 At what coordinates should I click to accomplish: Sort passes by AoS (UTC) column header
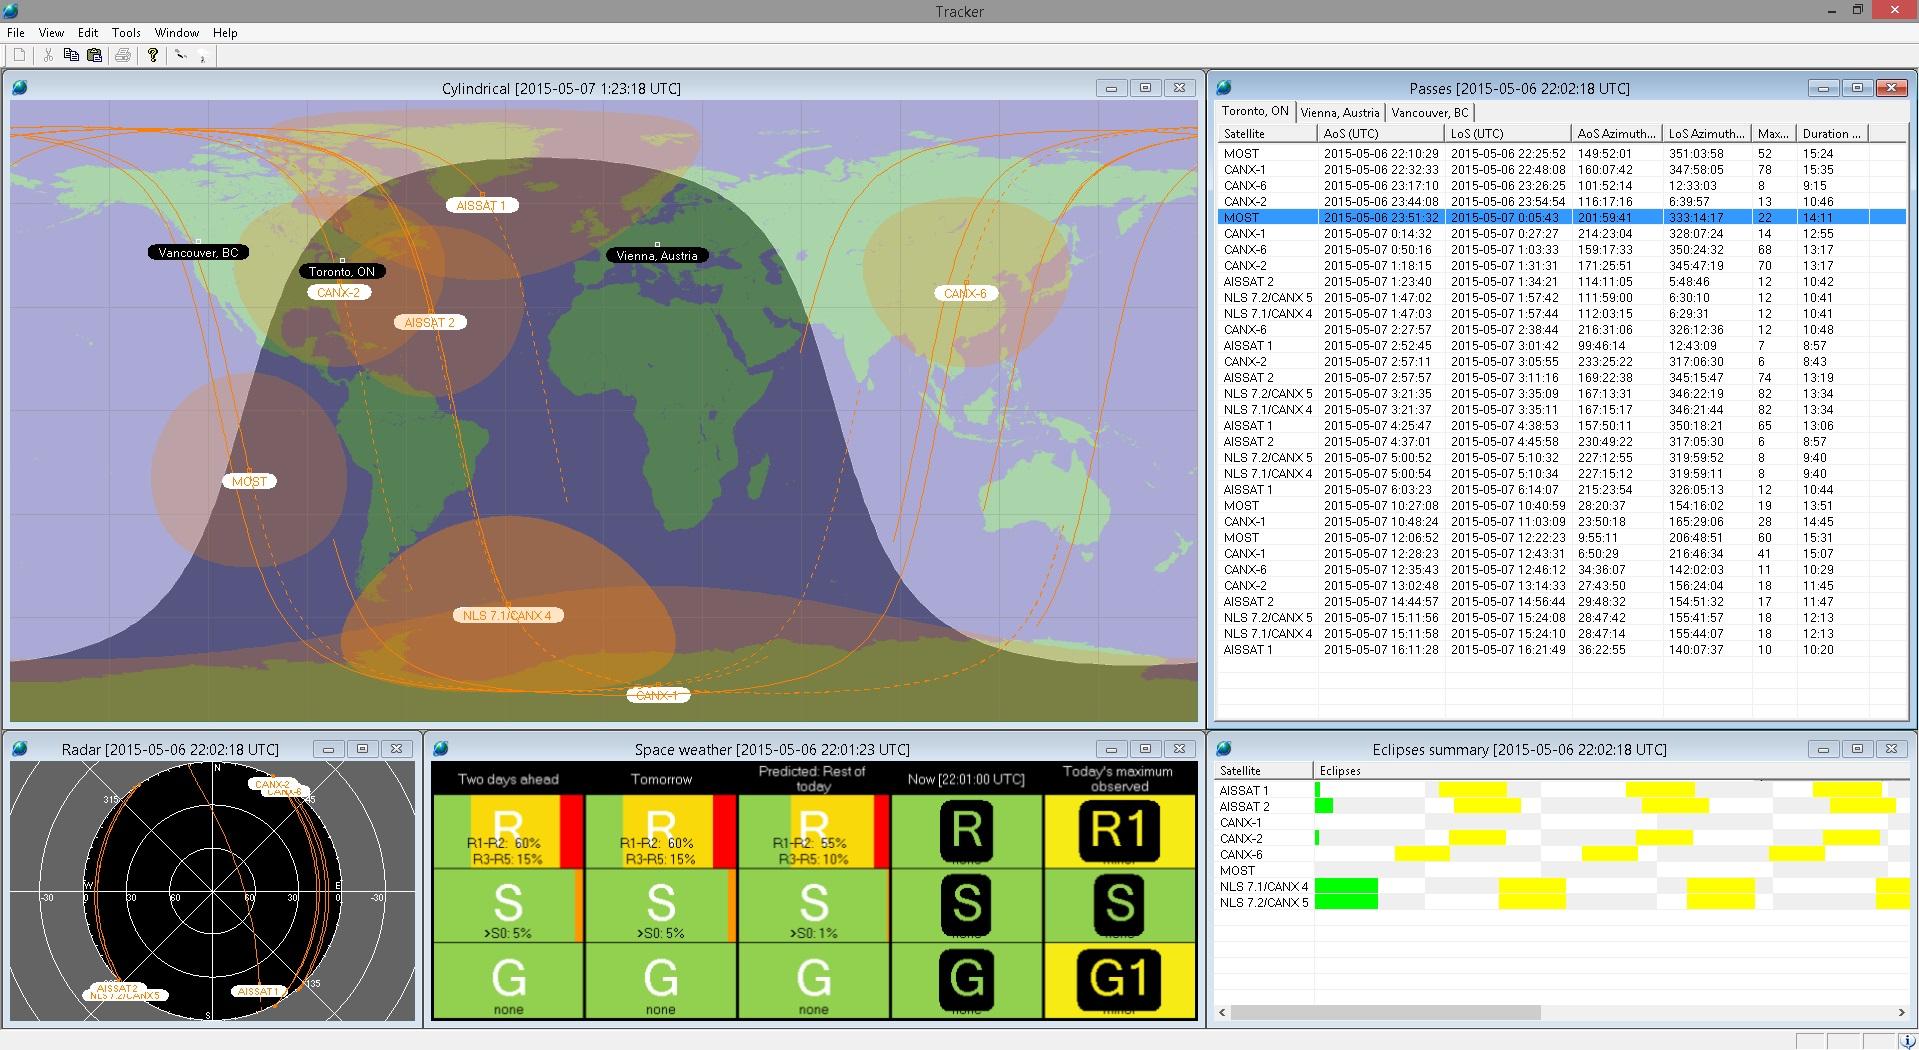[1381, 133]
